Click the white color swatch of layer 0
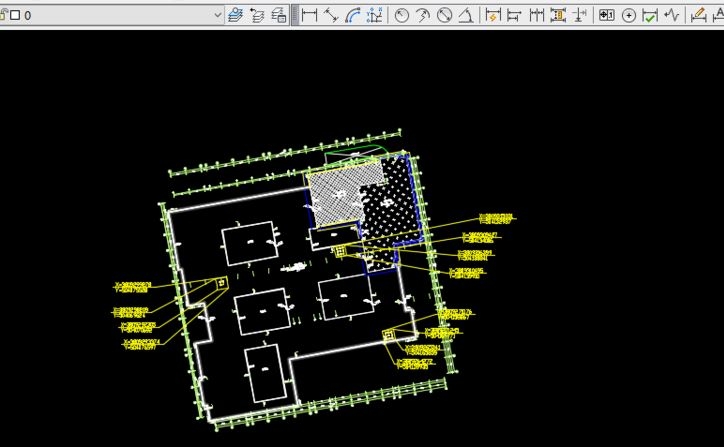724x447 pixels. (x=15, y=15)
